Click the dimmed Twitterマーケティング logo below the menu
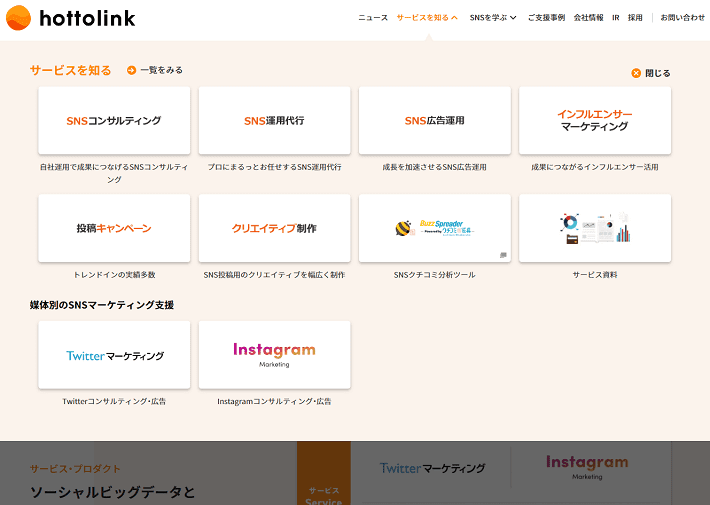Image resolution: width=710 pixels, height=505 pixels. 432,468
